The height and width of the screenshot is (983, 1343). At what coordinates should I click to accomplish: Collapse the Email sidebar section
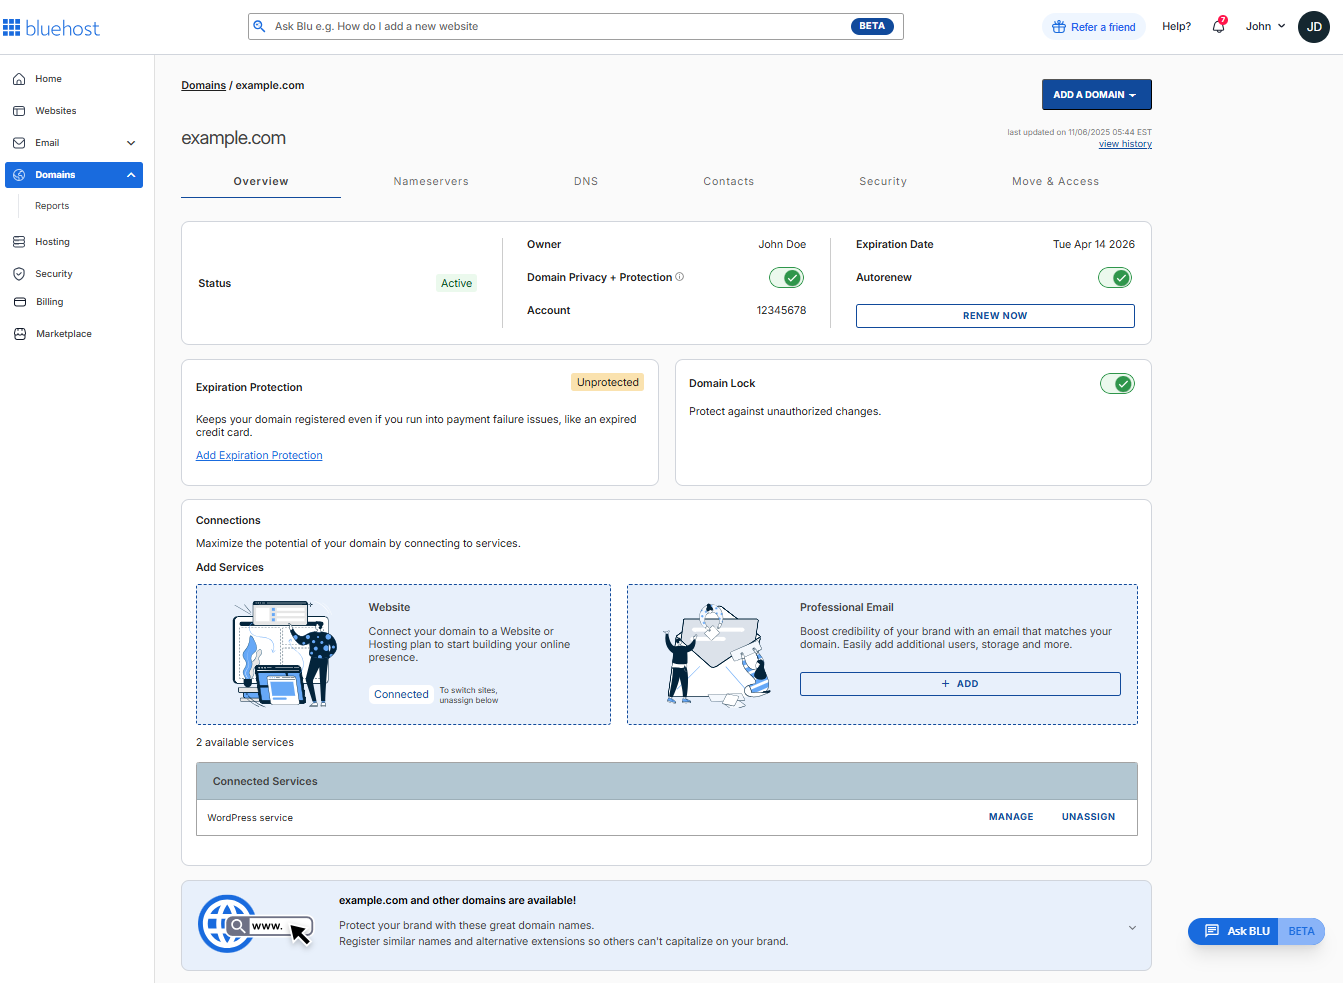tap(131, 142)
